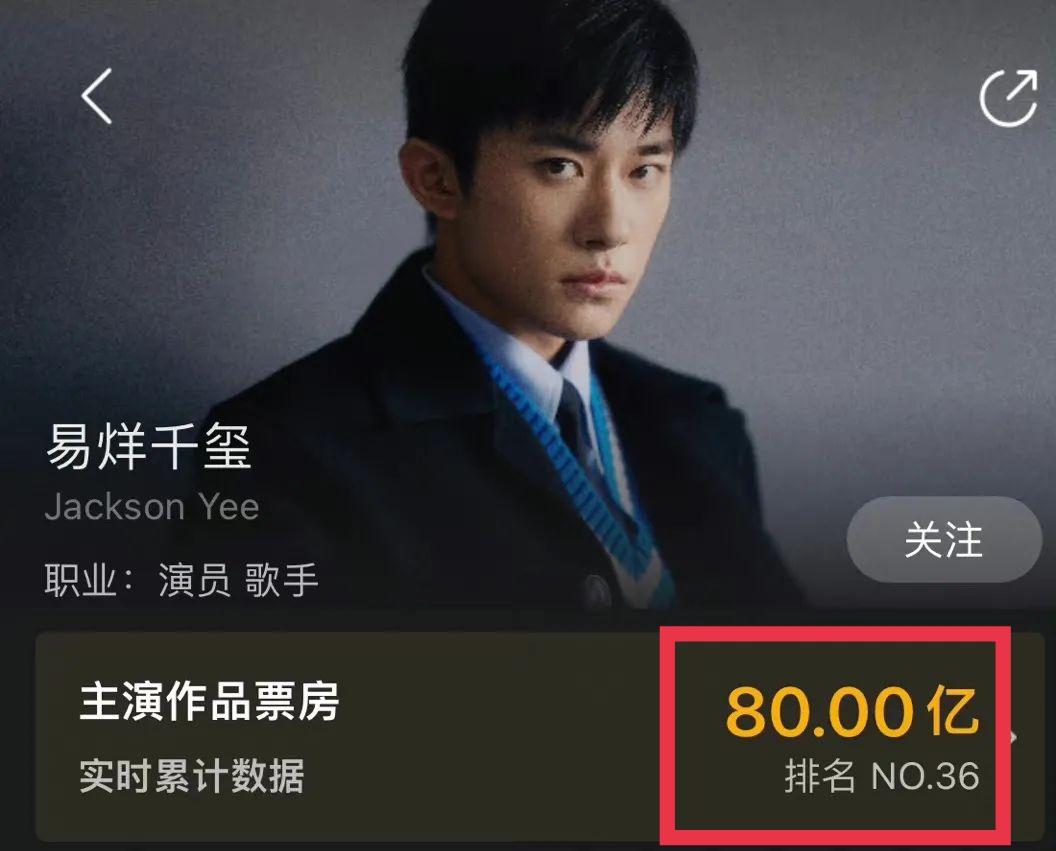Follow the actor with the 关注 button

tap(944, 539)
